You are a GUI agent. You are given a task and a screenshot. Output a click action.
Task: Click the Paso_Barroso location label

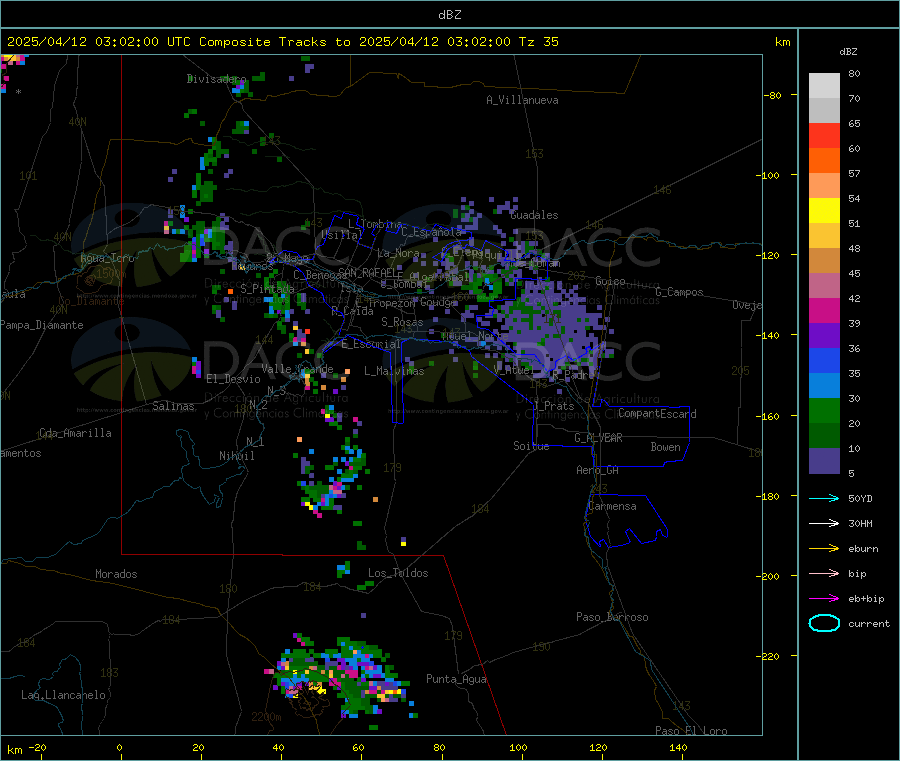click(612, 617)
